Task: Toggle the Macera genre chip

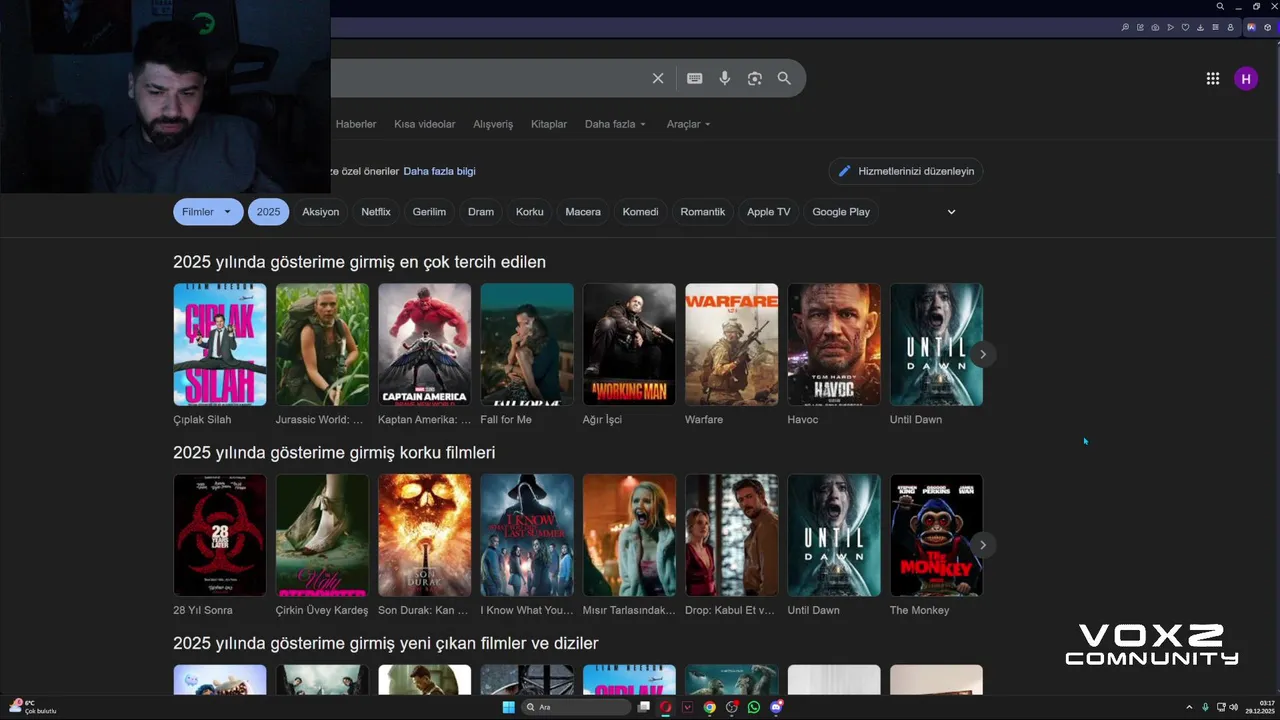Action: (x=583, y=212)
